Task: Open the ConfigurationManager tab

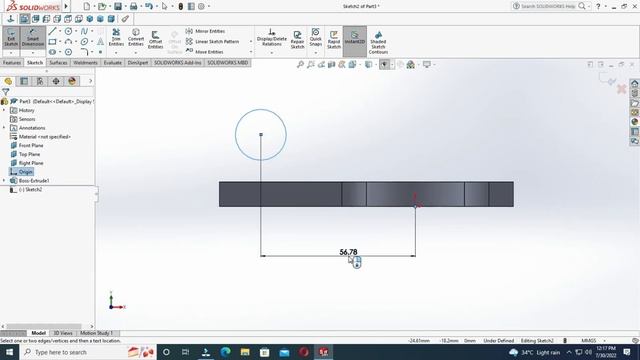Action: click(40, 81)
